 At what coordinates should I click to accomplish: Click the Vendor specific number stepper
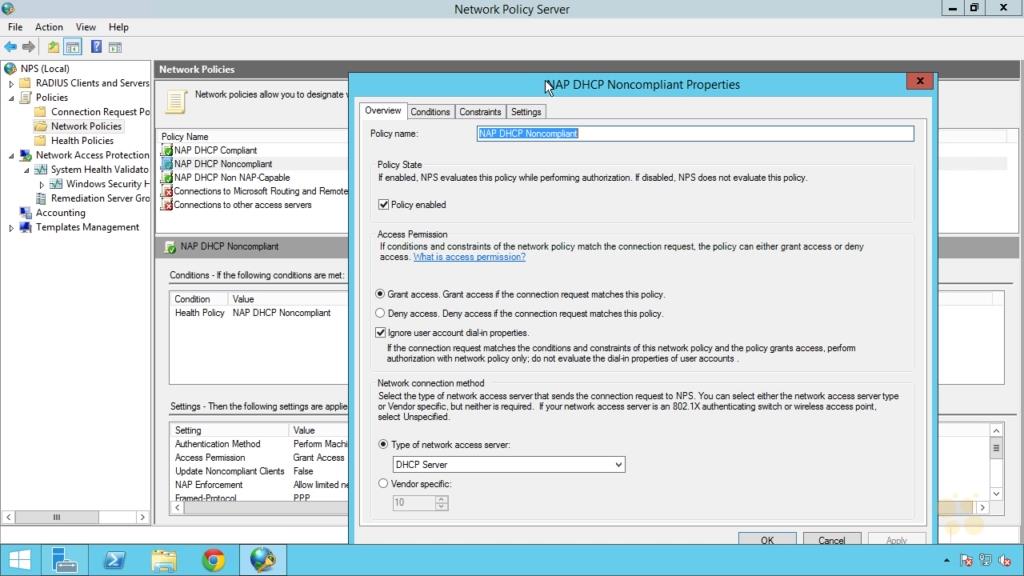click(441, 502)
